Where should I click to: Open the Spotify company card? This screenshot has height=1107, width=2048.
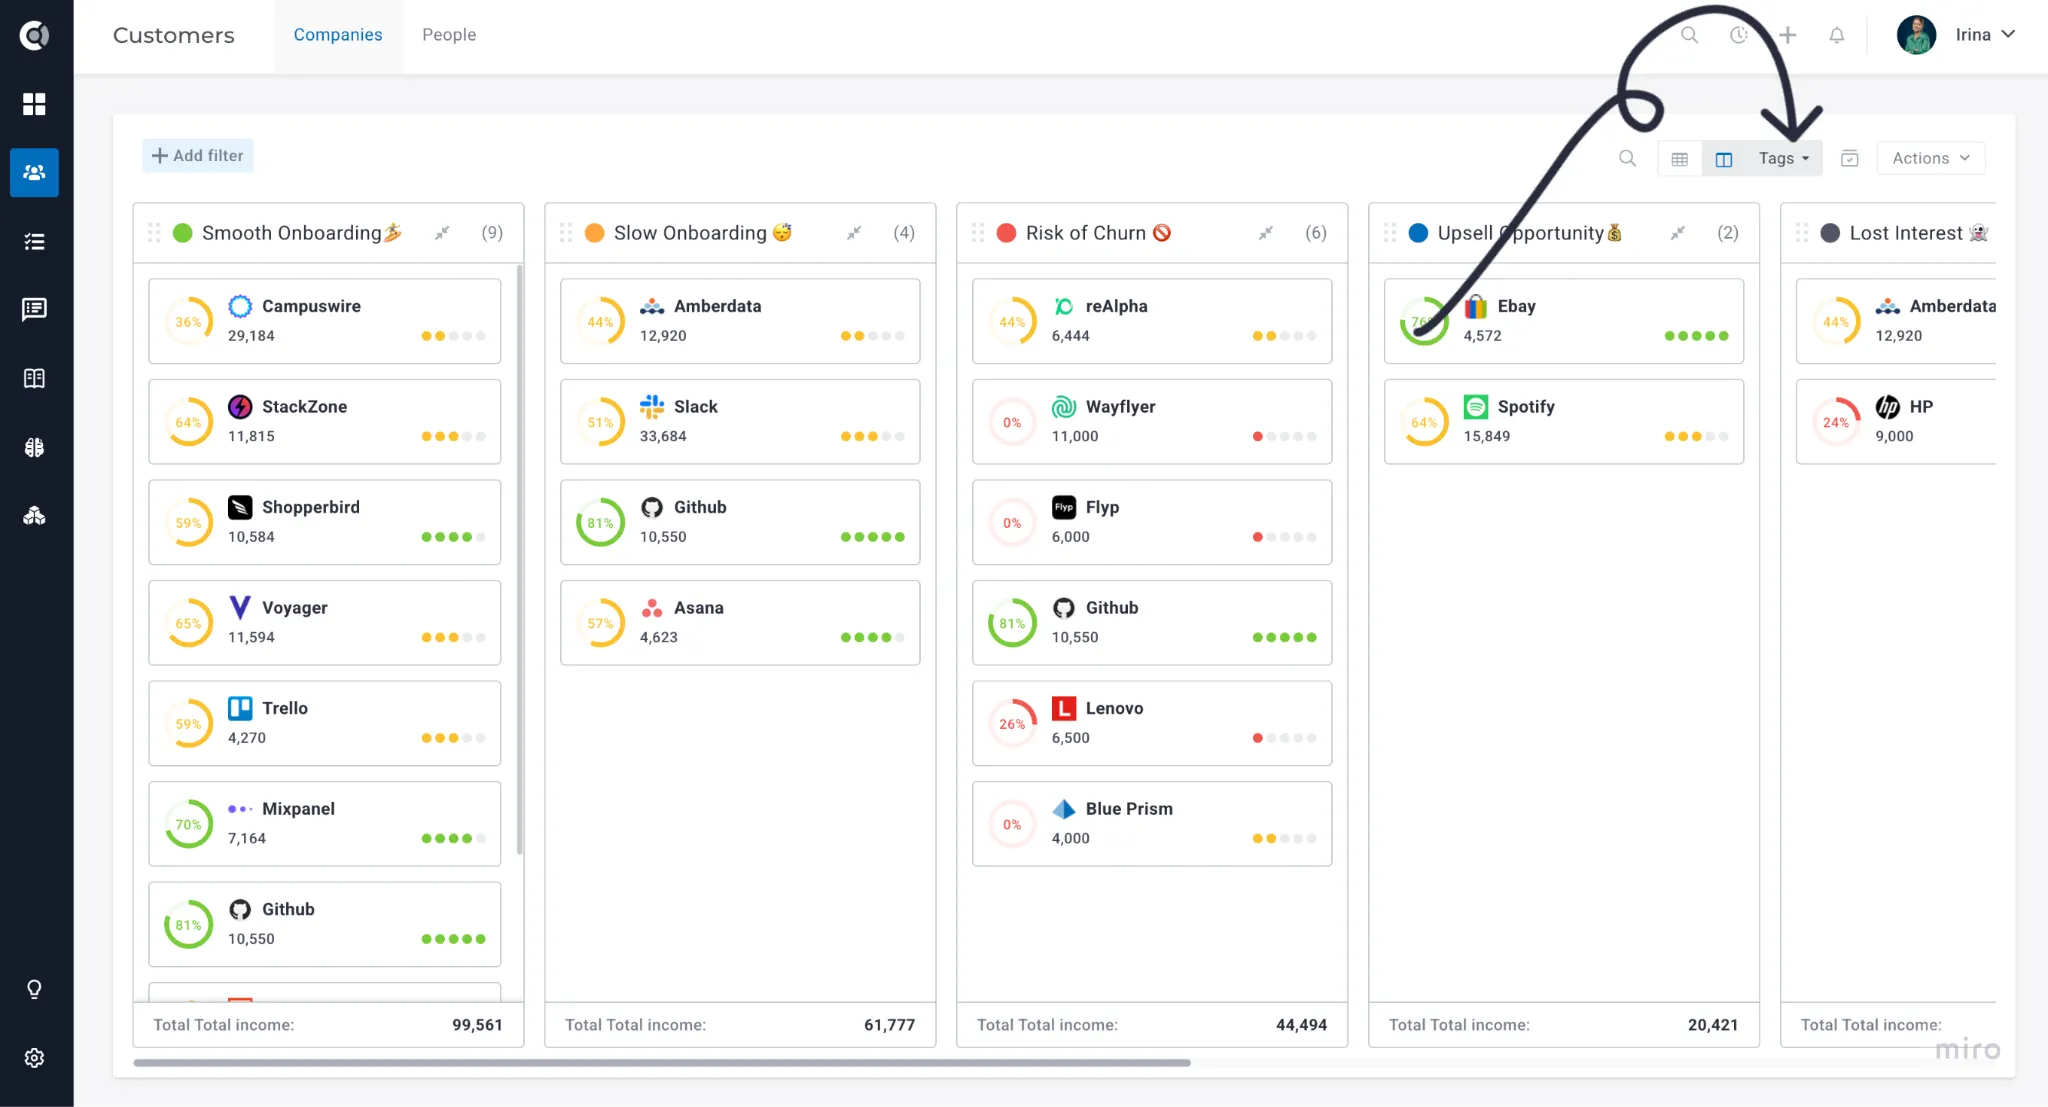point(1563,421)
